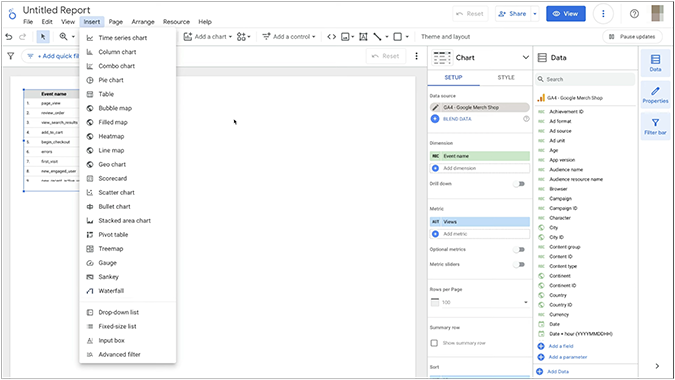Open the Add a control dropdown
This screenshot has height=380, width=675.
coord(289,37)
